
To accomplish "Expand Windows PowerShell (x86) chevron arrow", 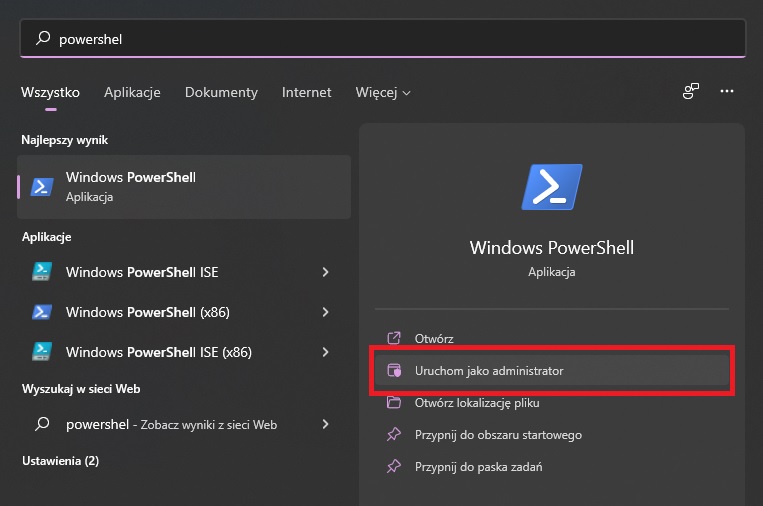I will click(x=326, y=312).
